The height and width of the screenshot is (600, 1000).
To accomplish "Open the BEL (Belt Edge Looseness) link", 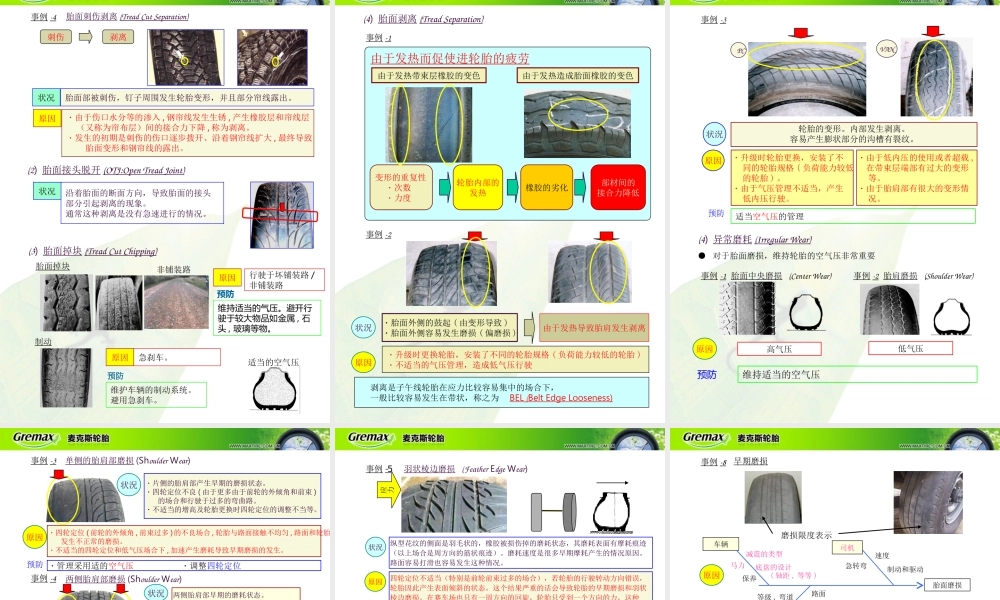I will (x=561, y=398).
